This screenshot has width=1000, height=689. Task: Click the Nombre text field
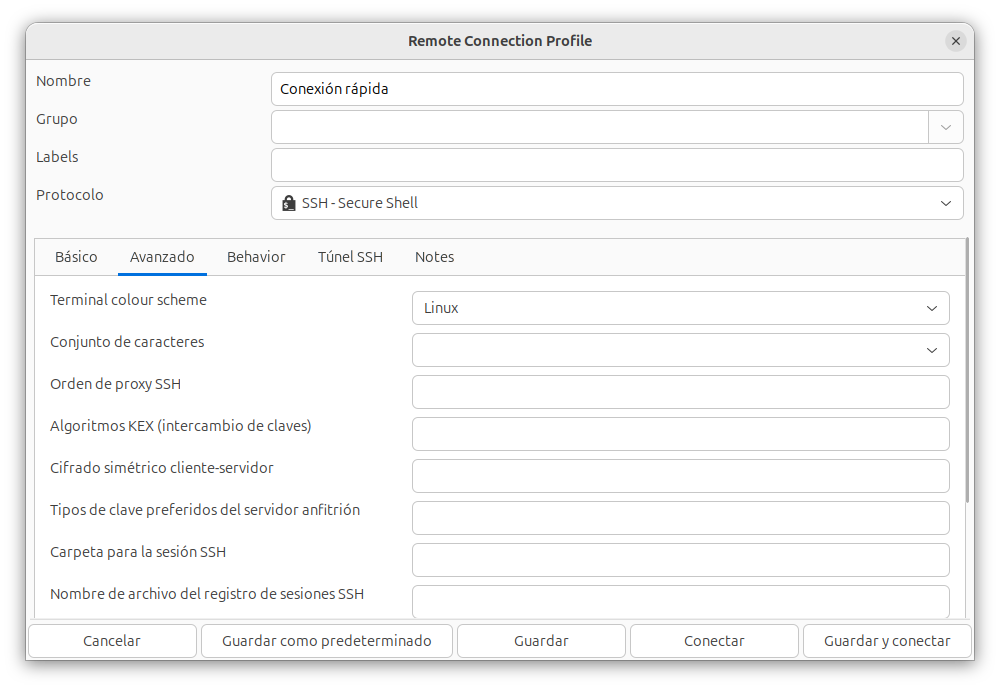617,89
